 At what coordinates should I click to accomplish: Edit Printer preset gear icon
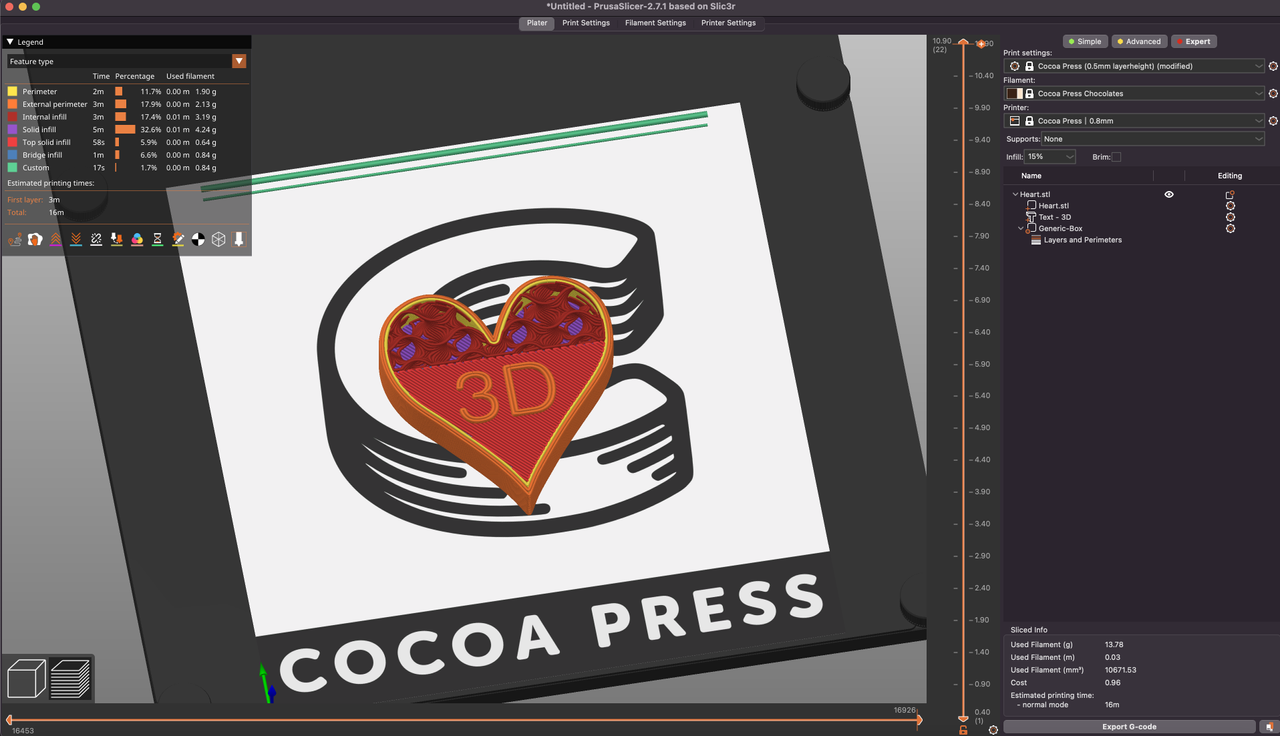click(x=1273, y=120)
